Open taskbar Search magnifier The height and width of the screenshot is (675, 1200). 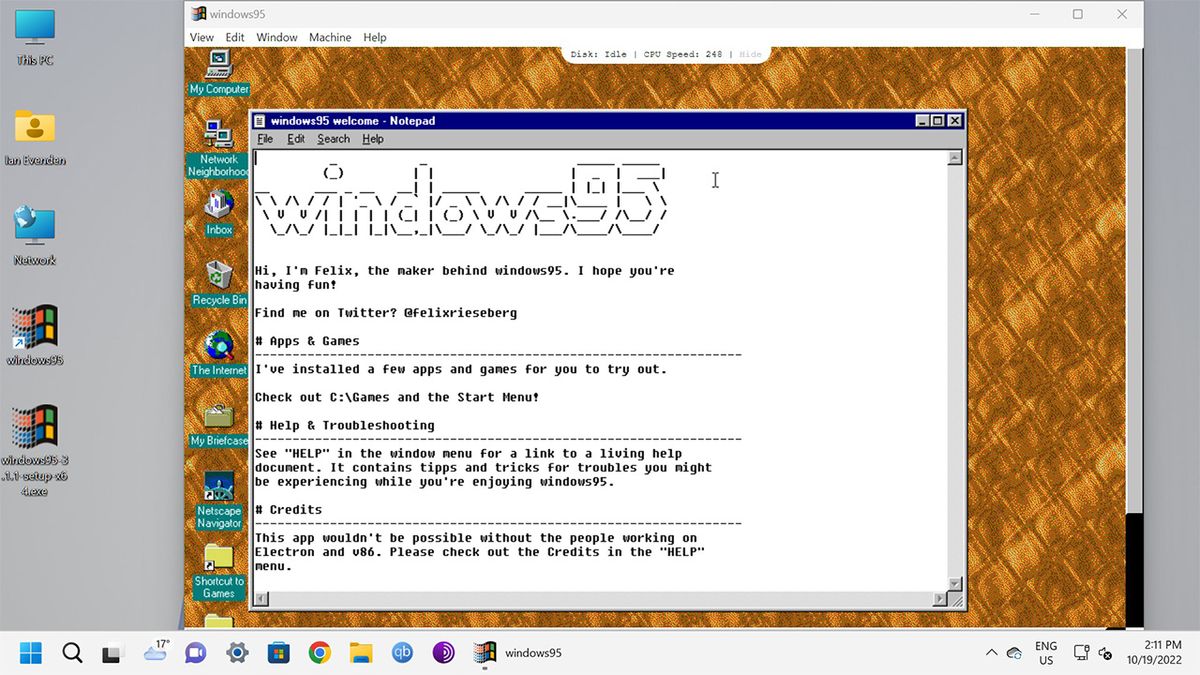click(x=72, y=653)
